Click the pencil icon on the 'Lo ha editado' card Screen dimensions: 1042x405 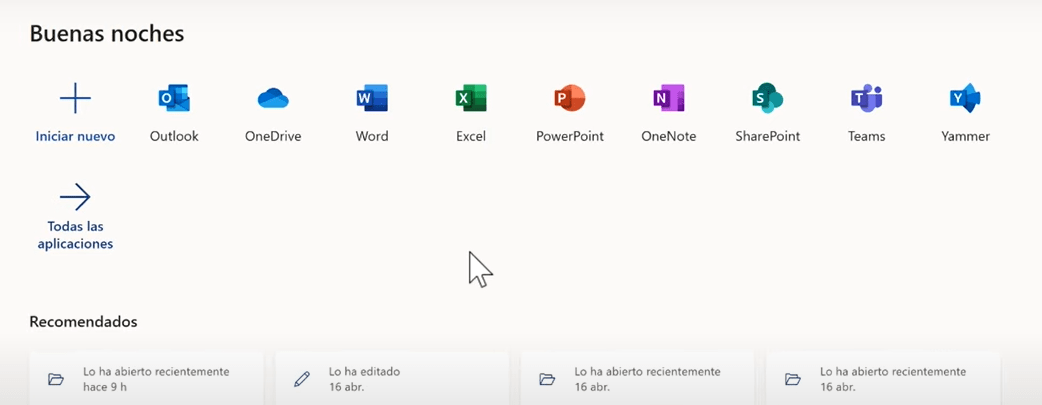click(302, 380)
